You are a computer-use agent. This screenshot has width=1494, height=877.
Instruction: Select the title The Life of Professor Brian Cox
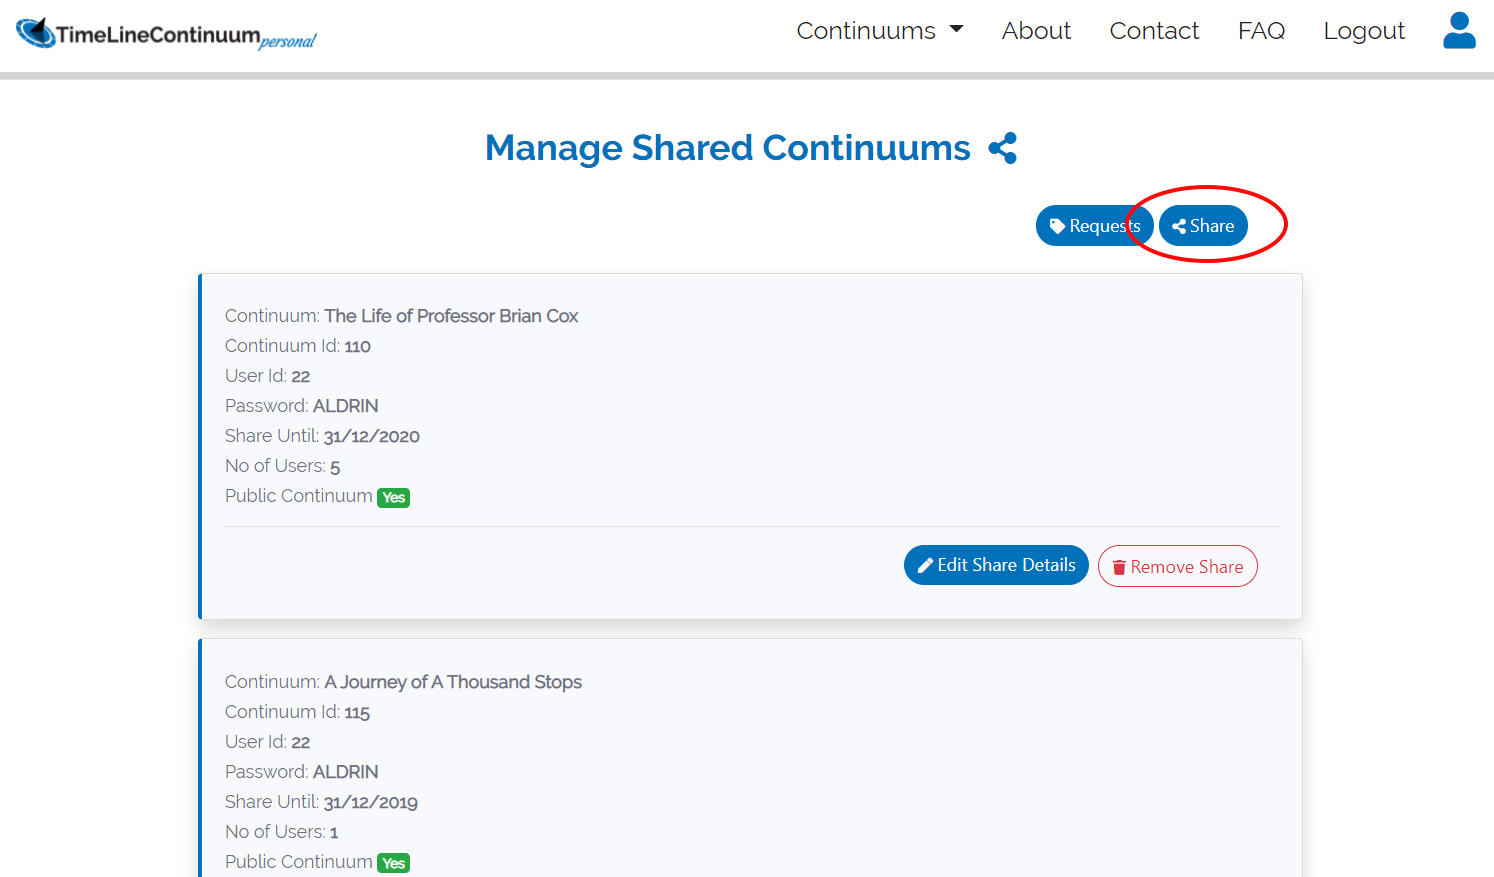point(451,316)
